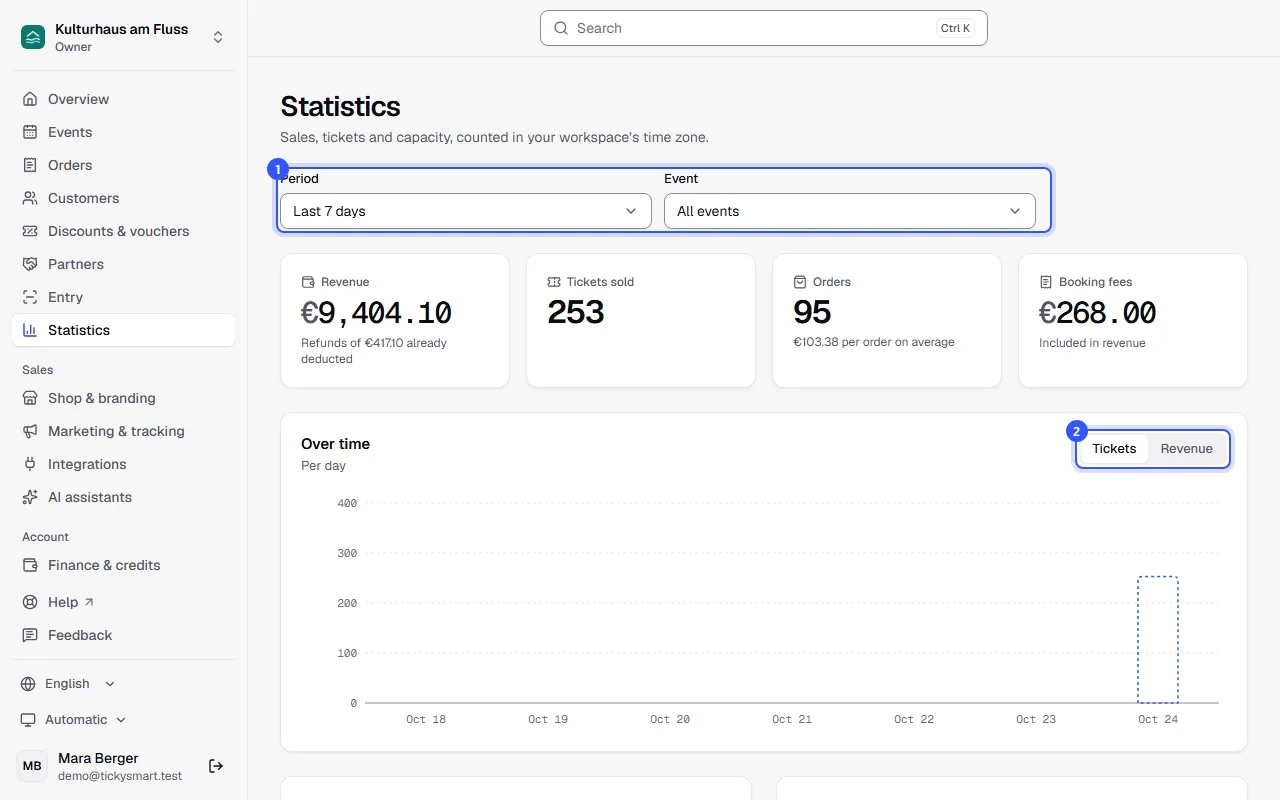Click the Integrations plug icon

(30, 464)
